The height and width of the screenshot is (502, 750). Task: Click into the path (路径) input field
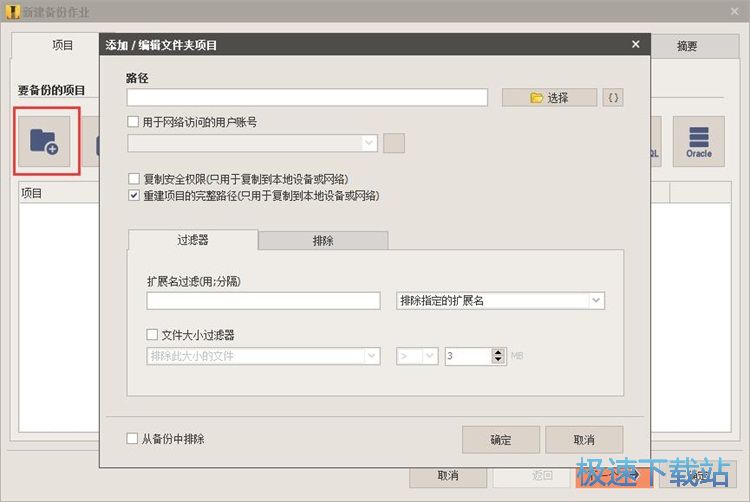(x=307, y=98)
